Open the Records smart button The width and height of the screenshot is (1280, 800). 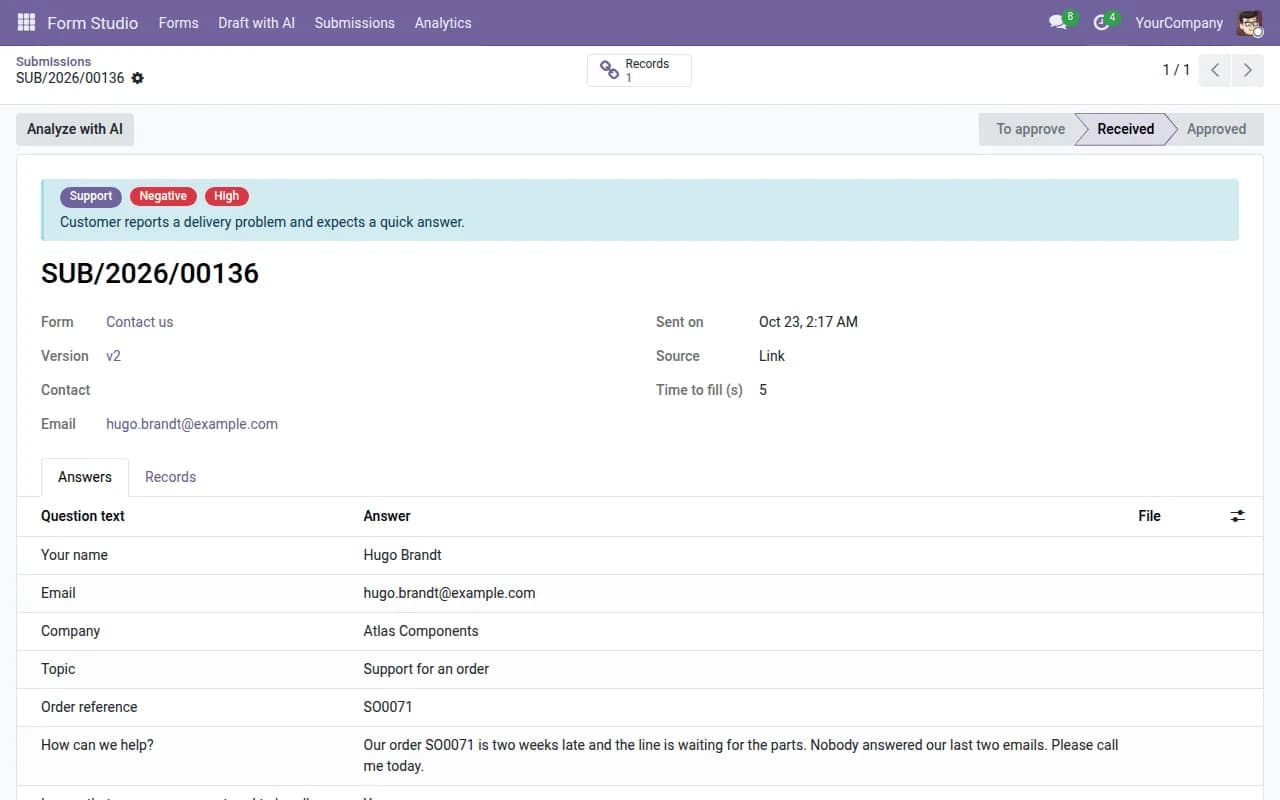[639, 70]
